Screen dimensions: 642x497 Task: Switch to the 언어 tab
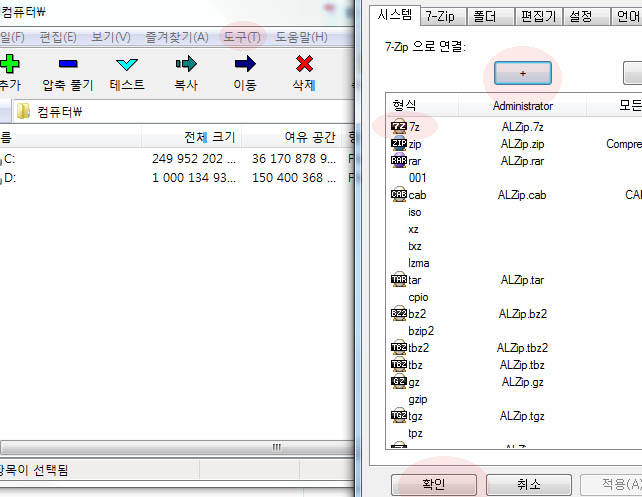[627, 16]
